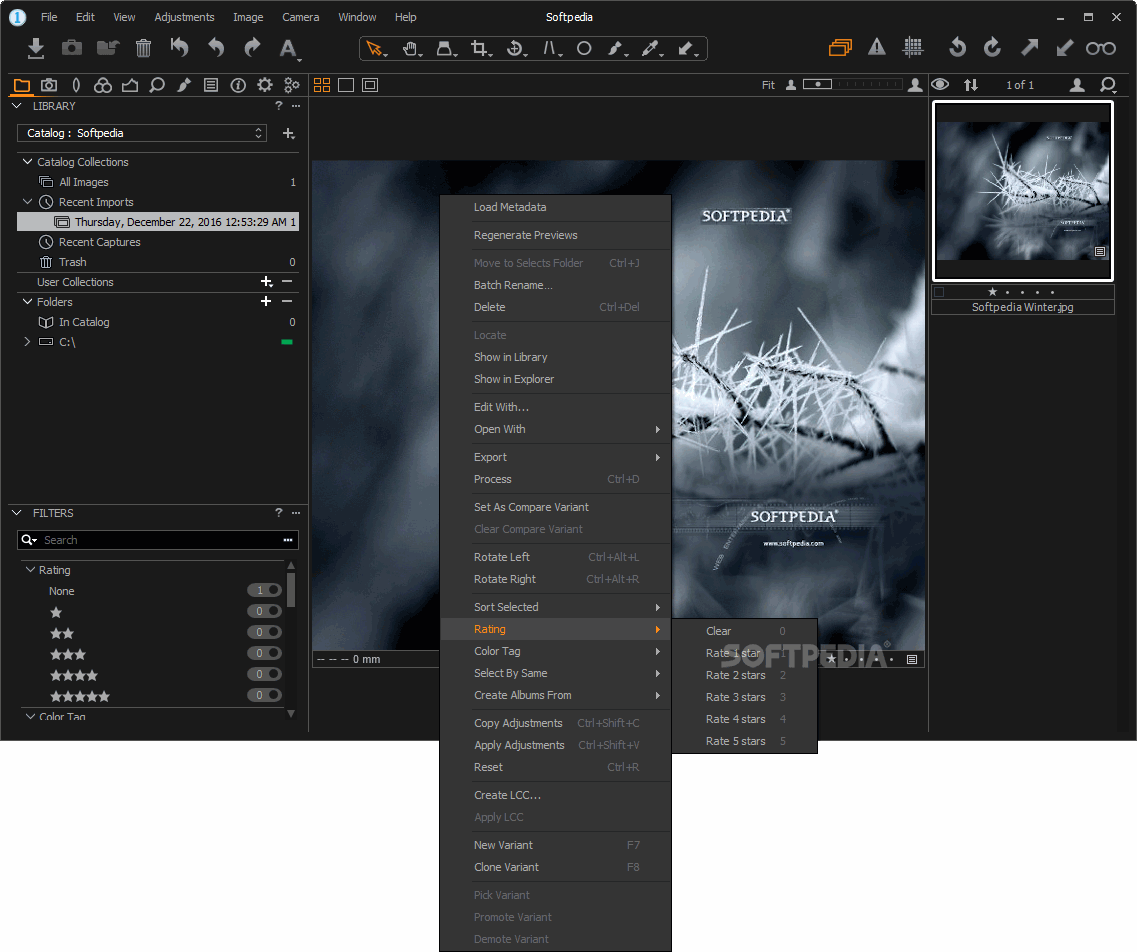Toggle the None rating filter switch
This screenshot has width=1137, height=952.
tap(264, 590)
